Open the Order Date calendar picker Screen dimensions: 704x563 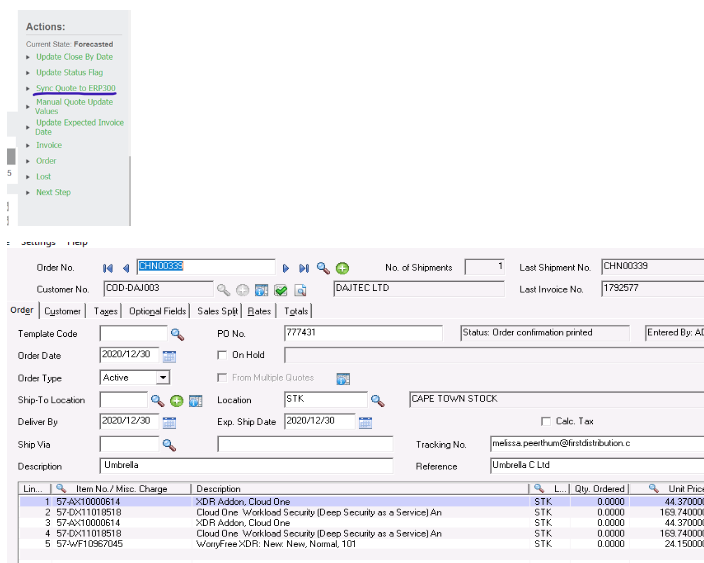[169, 356]
